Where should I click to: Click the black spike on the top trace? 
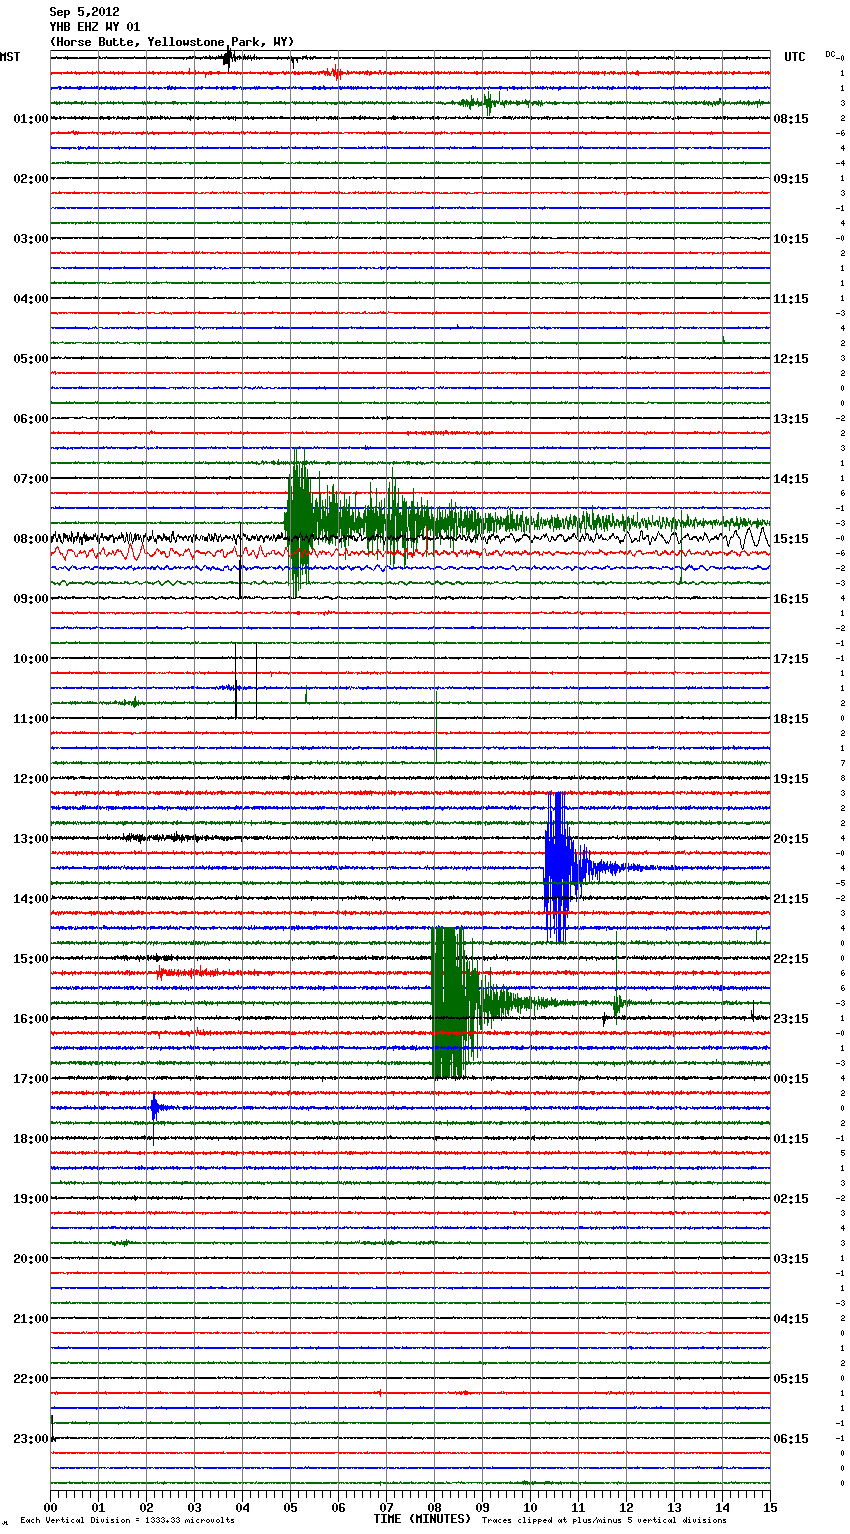[x=227, y=58]
